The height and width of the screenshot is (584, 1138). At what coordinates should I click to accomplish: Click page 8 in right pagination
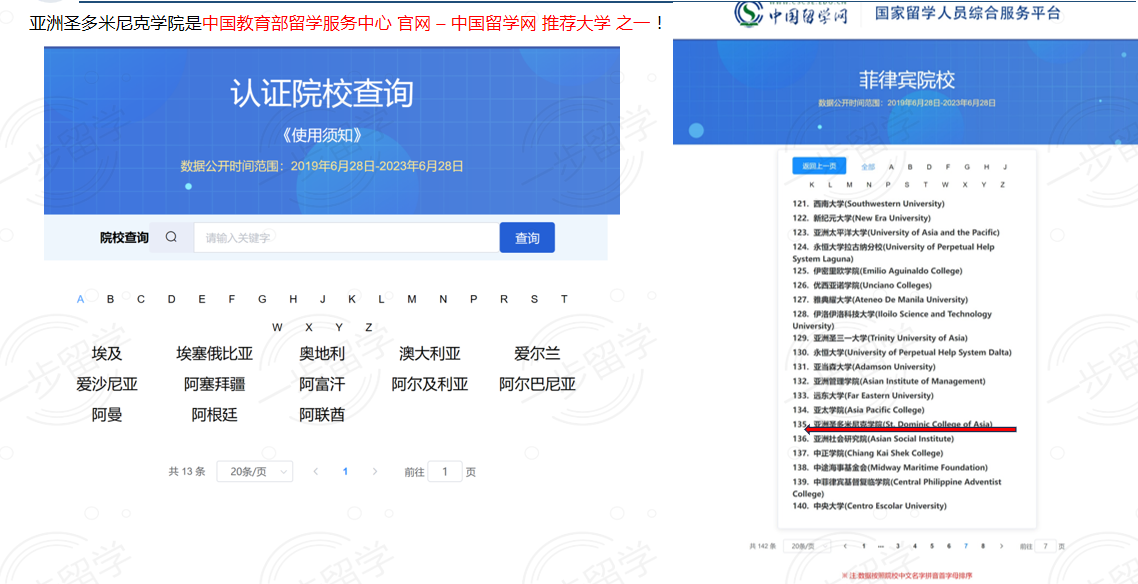coord(983,546)
